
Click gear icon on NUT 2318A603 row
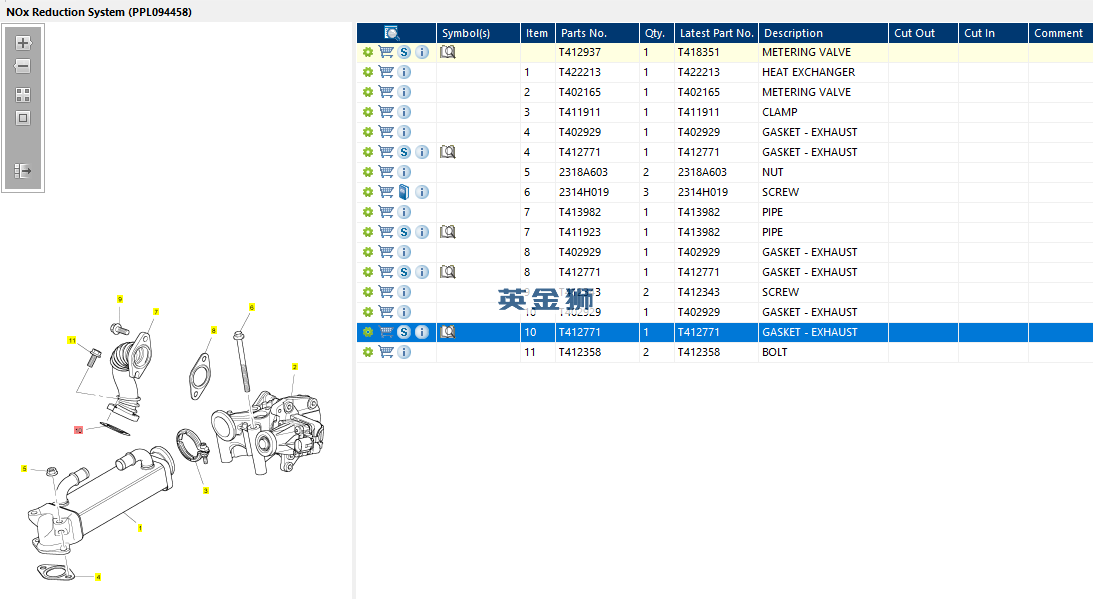pyautogui.click(x=367, y=172)
